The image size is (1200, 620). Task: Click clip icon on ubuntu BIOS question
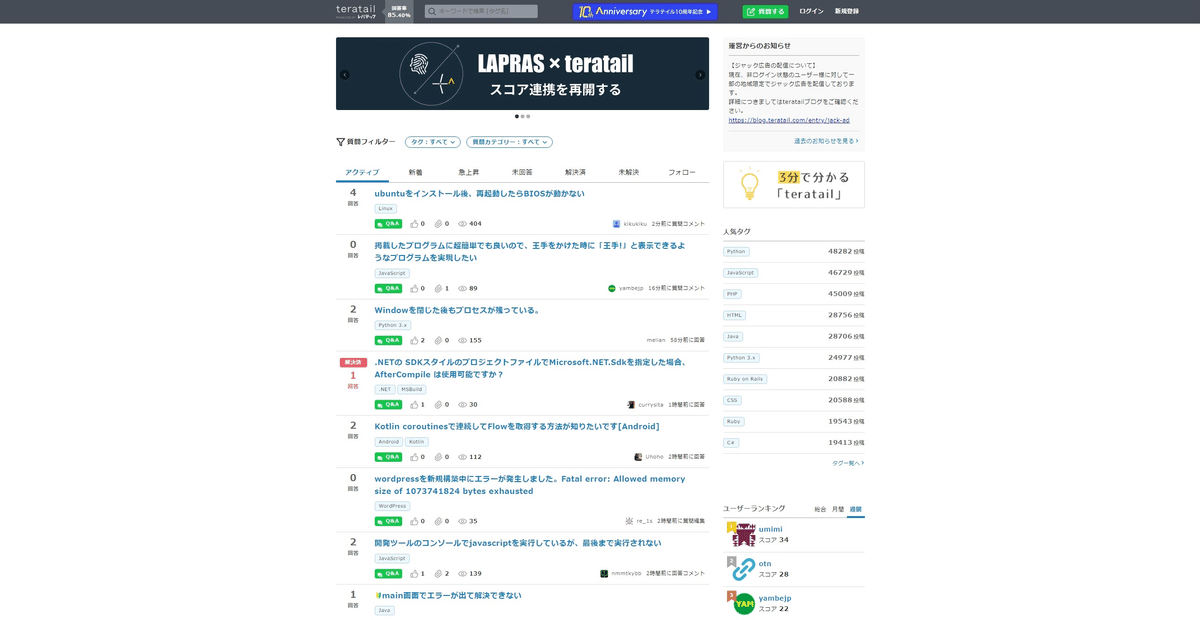[x=439, y=224]
